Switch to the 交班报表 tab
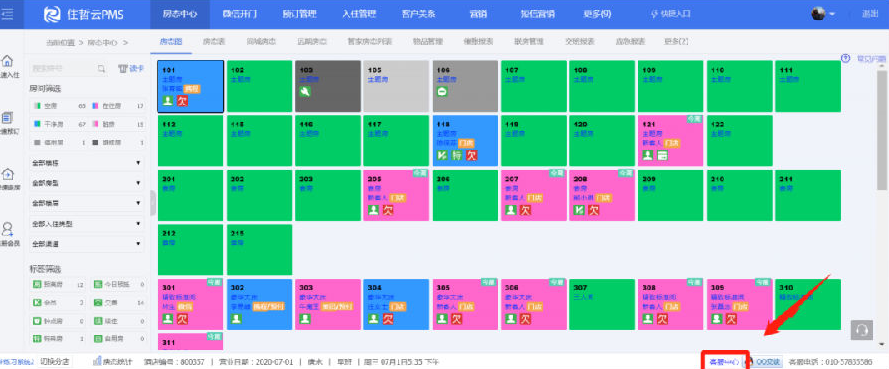This screenshot has height=369, width=889. (579, 42)
